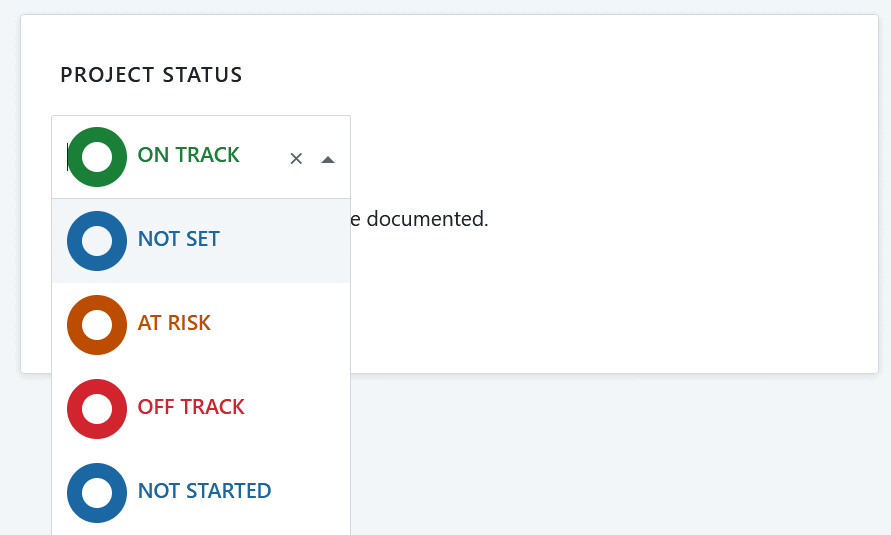The height and width of the screenshot is (535, 891).
Task: Click the orange AT RISK ring icon
Action: (x=97, y=325)
